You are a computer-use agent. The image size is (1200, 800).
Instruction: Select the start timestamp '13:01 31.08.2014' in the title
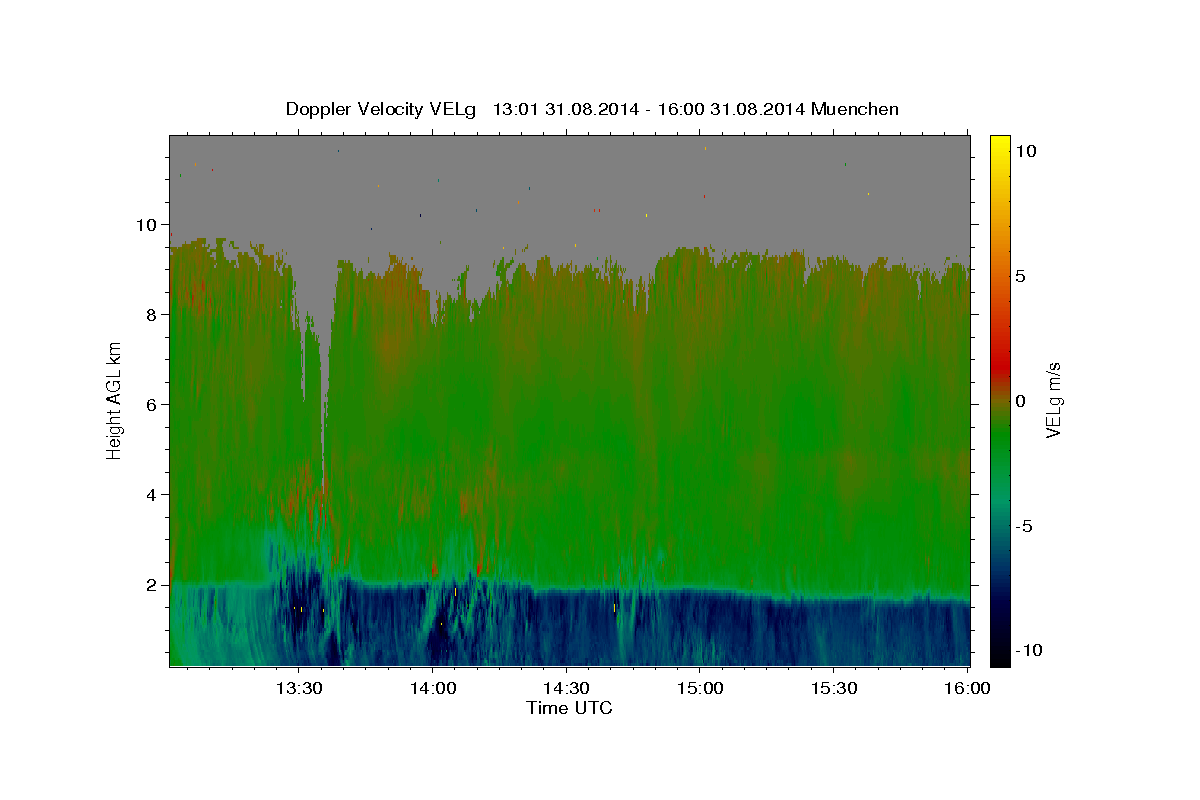click(565, 109)
